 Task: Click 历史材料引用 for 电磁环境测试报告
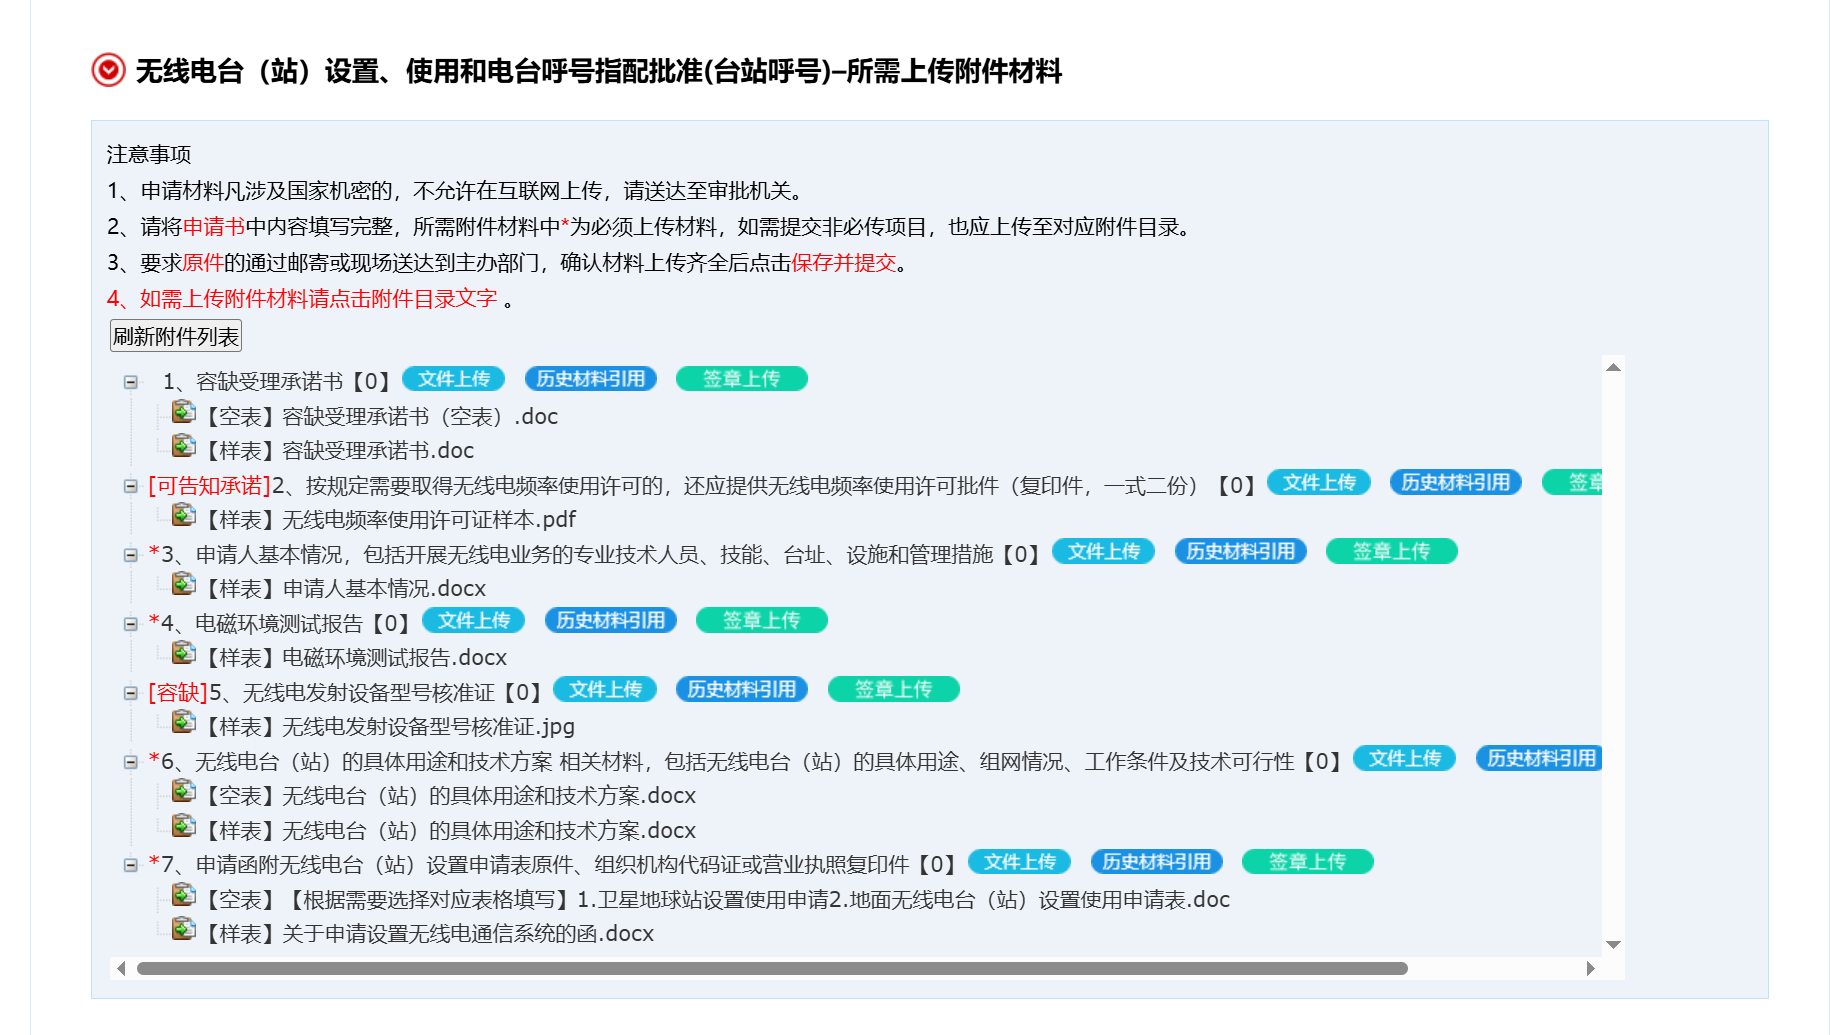(x=611, y=621)
